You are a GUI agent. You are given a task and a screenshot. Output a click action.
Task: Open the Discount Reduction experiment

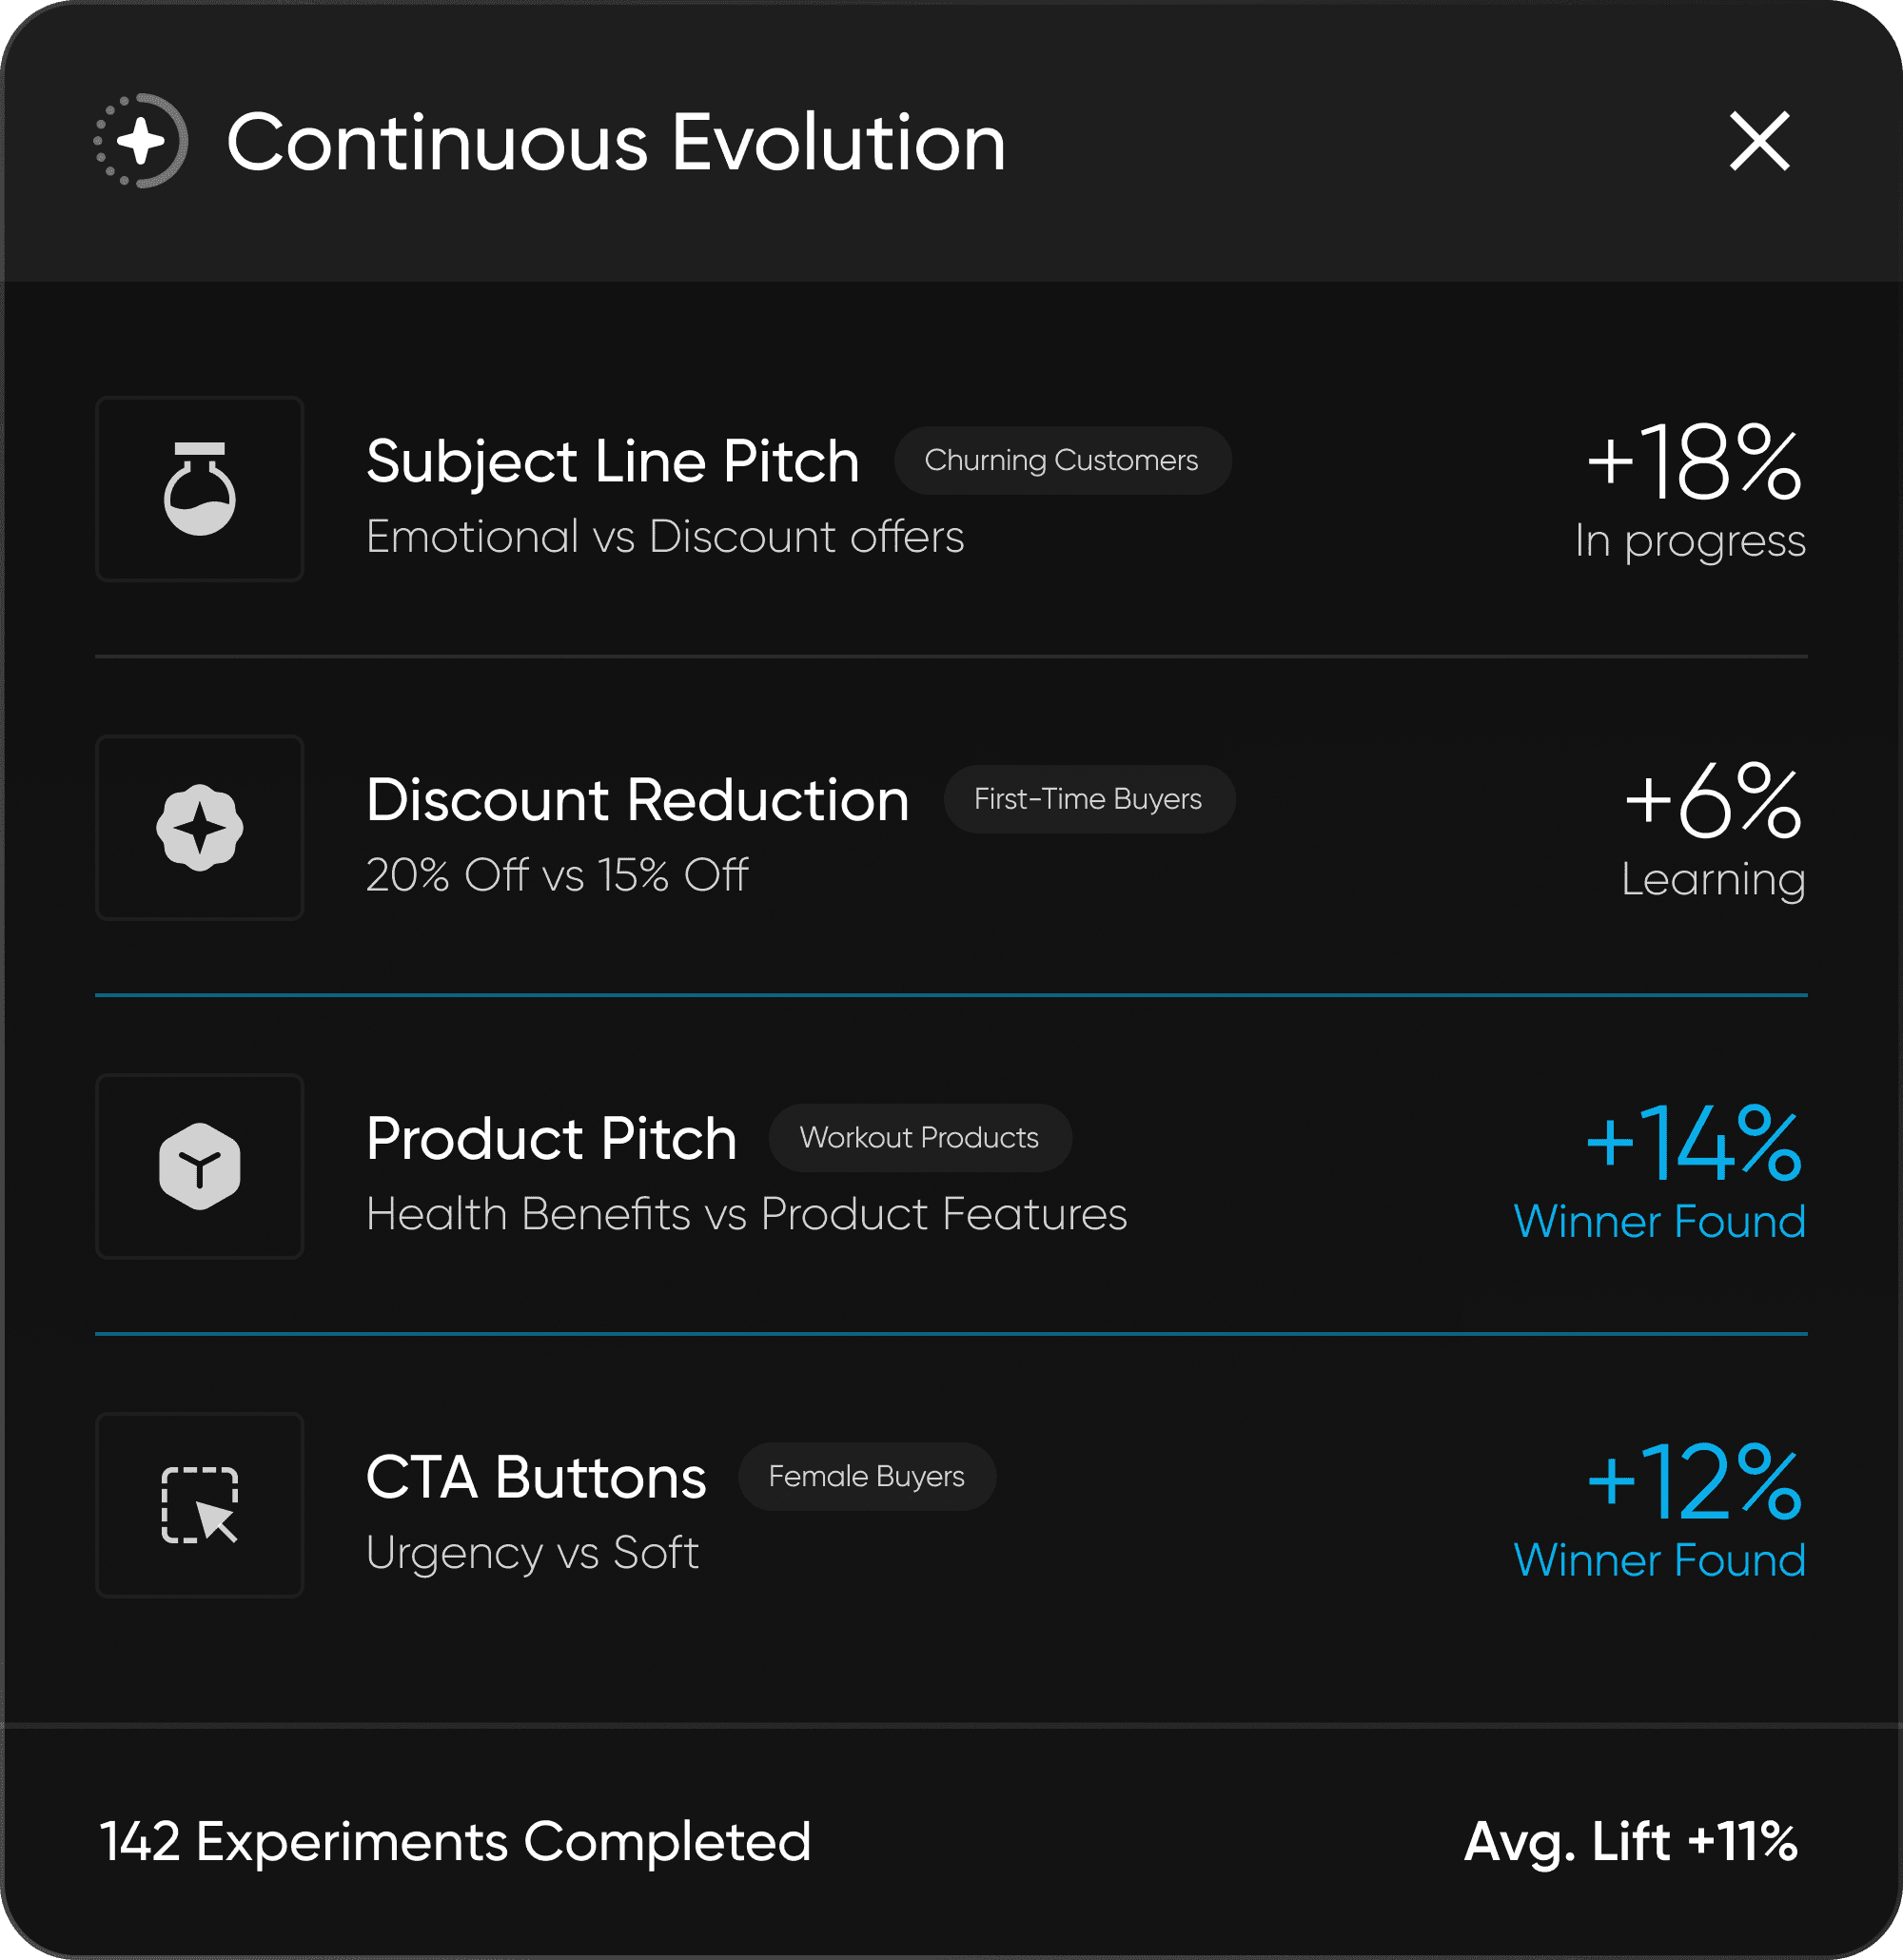[637, 800]
